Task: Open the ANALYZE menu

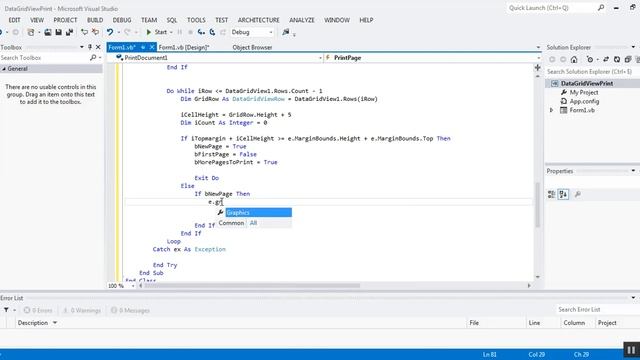Action: click(302, 20)
